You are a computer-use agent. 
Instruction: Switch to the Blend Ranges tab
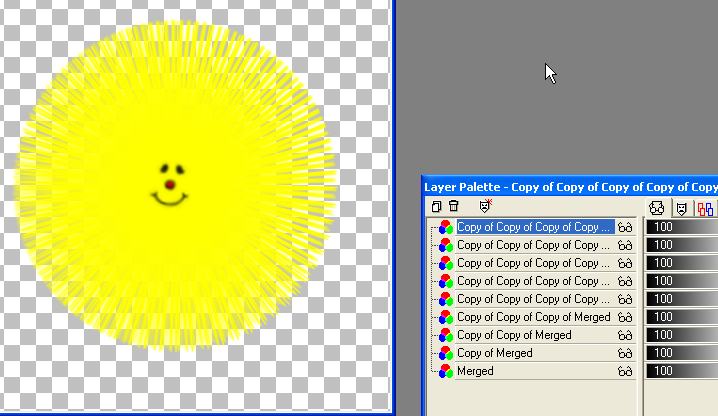point(706,209)
